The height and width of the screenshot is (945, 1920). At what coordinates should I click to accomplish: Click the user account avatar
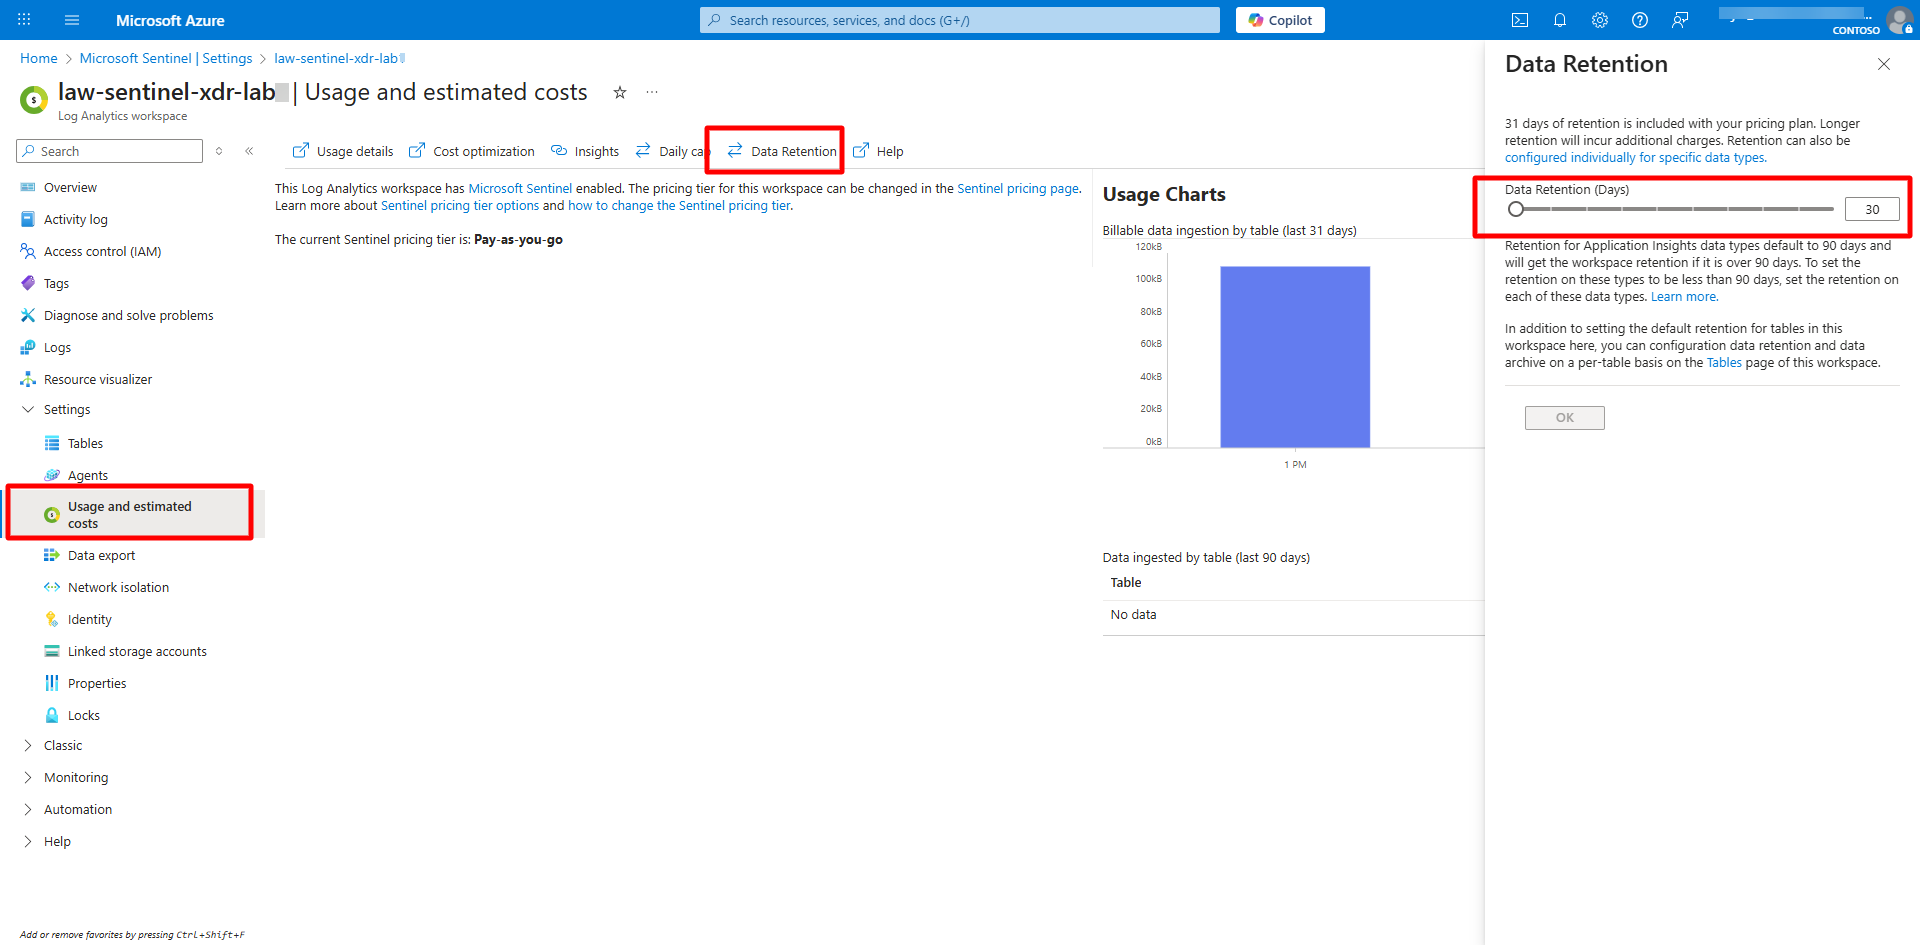pos(1899,20)
